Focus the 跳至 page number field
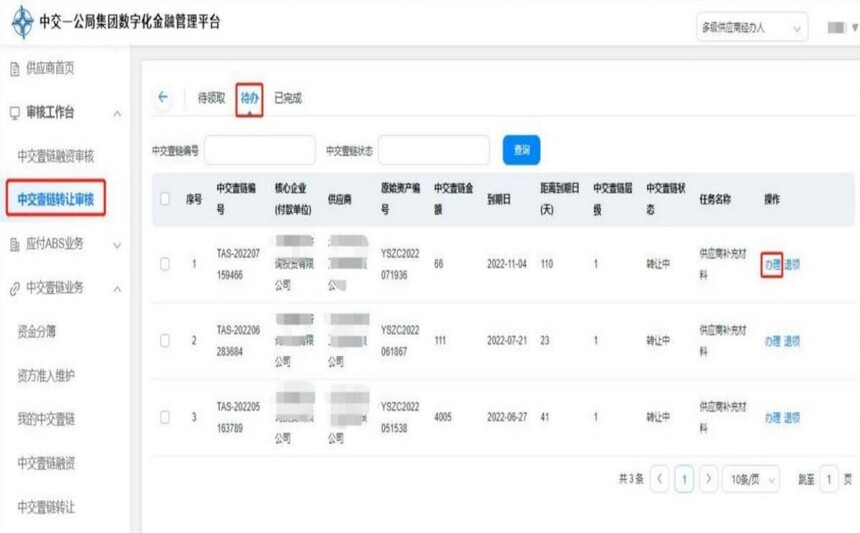Image resolution: width=860 pixels, height=533 pixels. pos(829,479)
